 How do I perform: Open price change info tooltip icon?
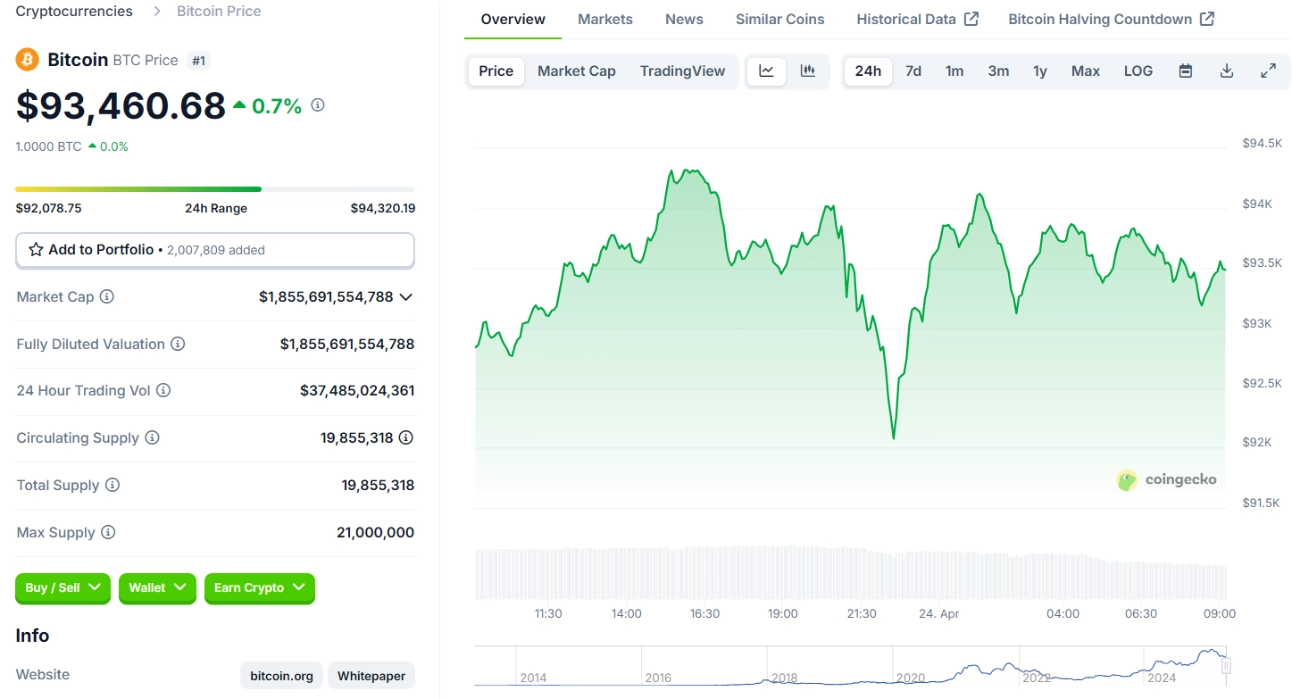pyautogui.click(x=318, y=105)
